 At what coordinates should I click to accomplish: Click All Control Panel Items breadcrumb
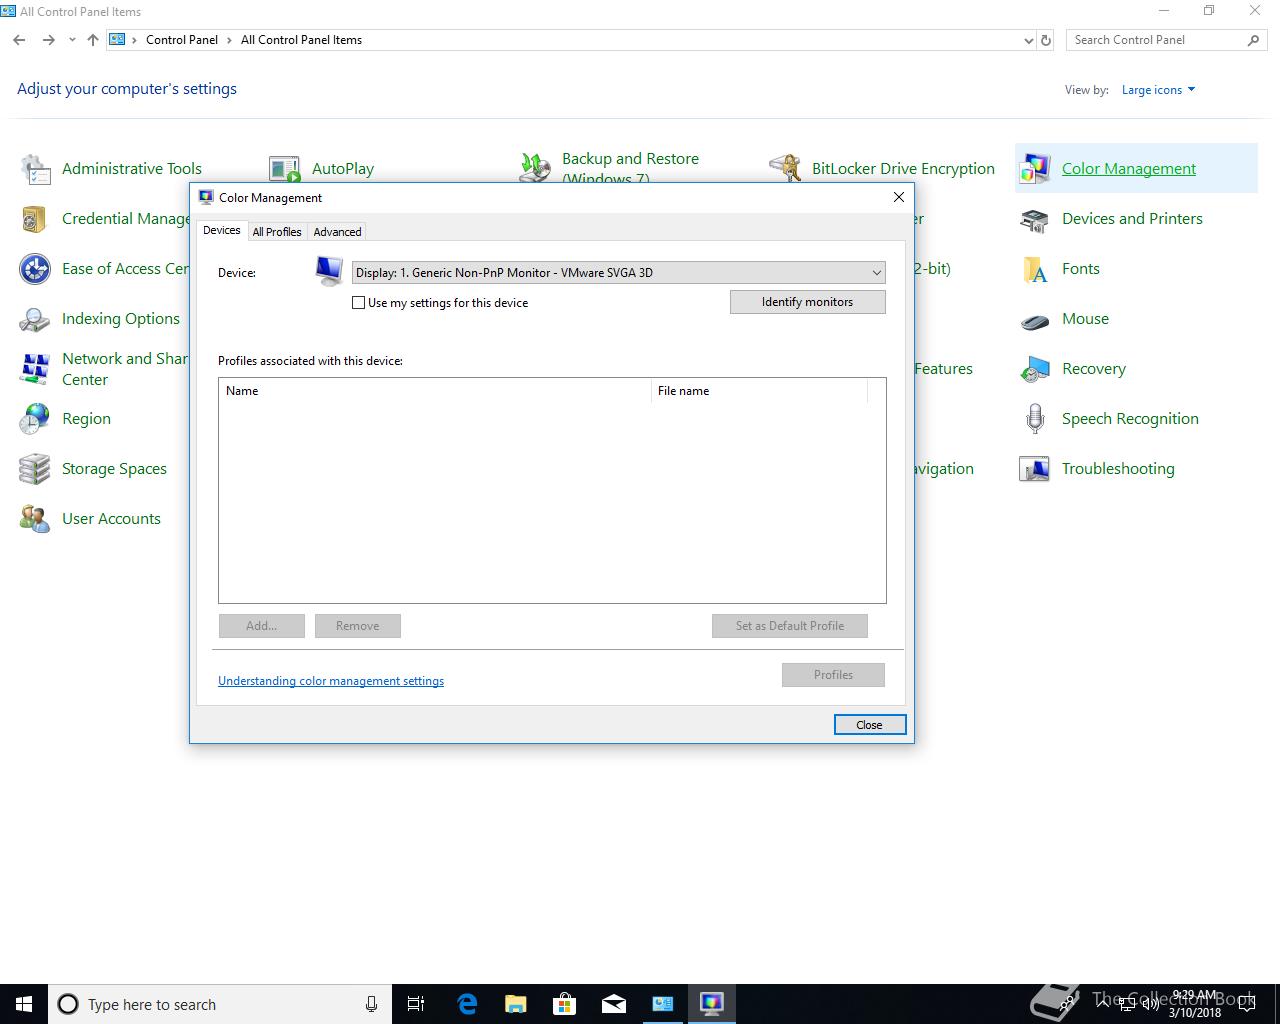pos(301,40)
